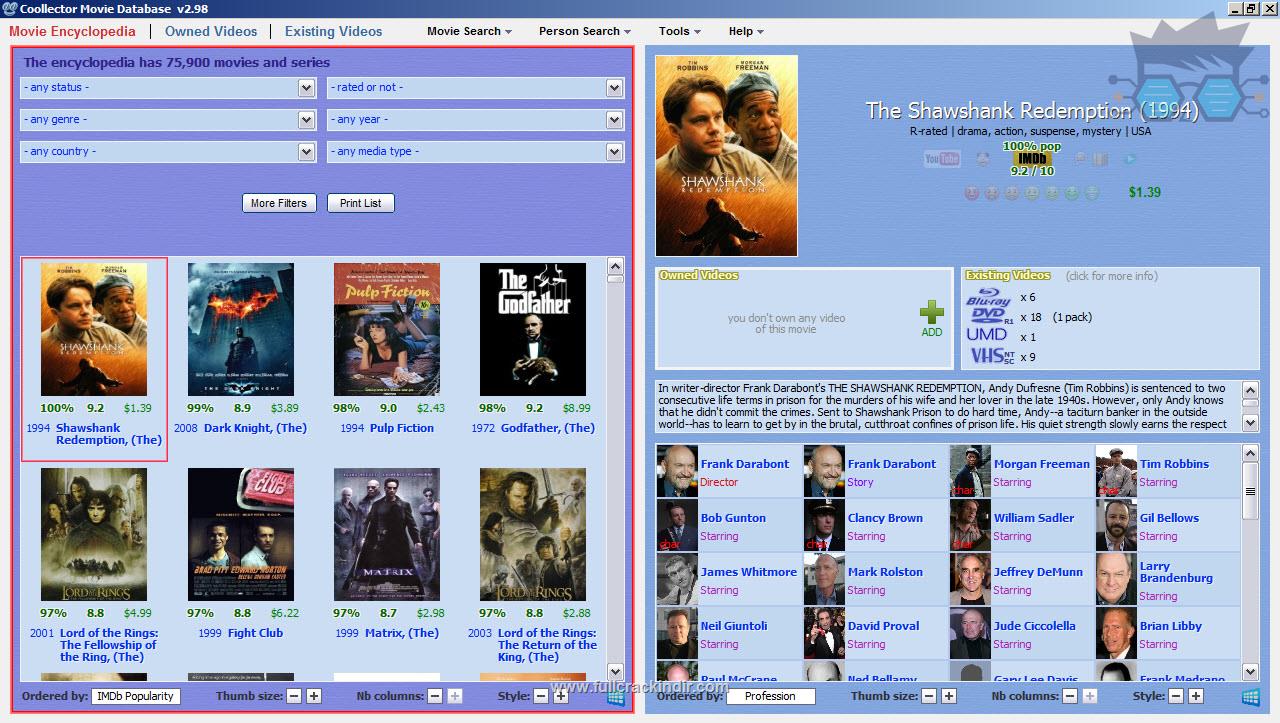The height and width of the screenshot is (723, 1280).
Task: Open the 'any country' dropdown
Action: point(168,152)
